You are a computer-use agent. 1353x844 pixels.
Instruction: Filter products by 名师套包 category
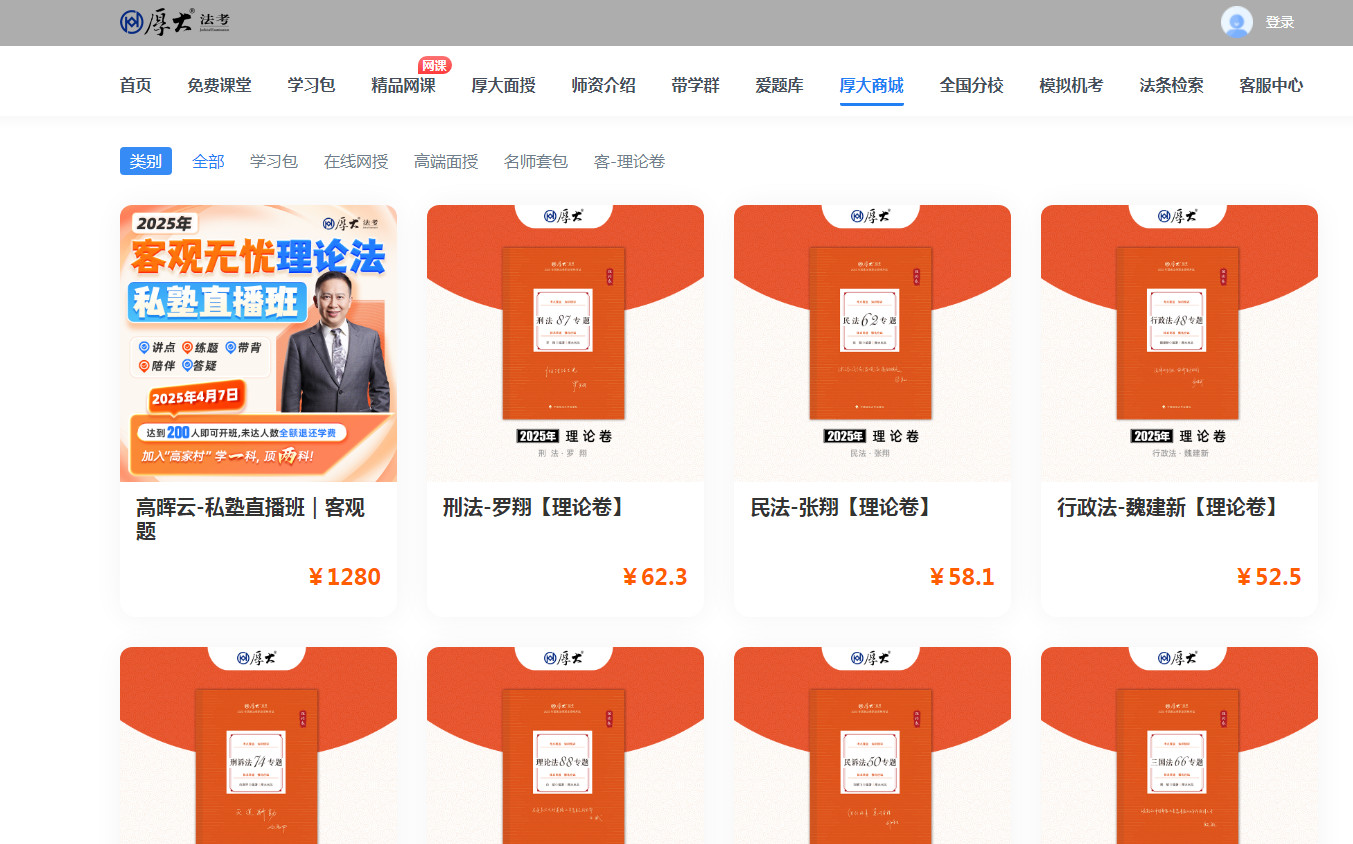[536, 161]
